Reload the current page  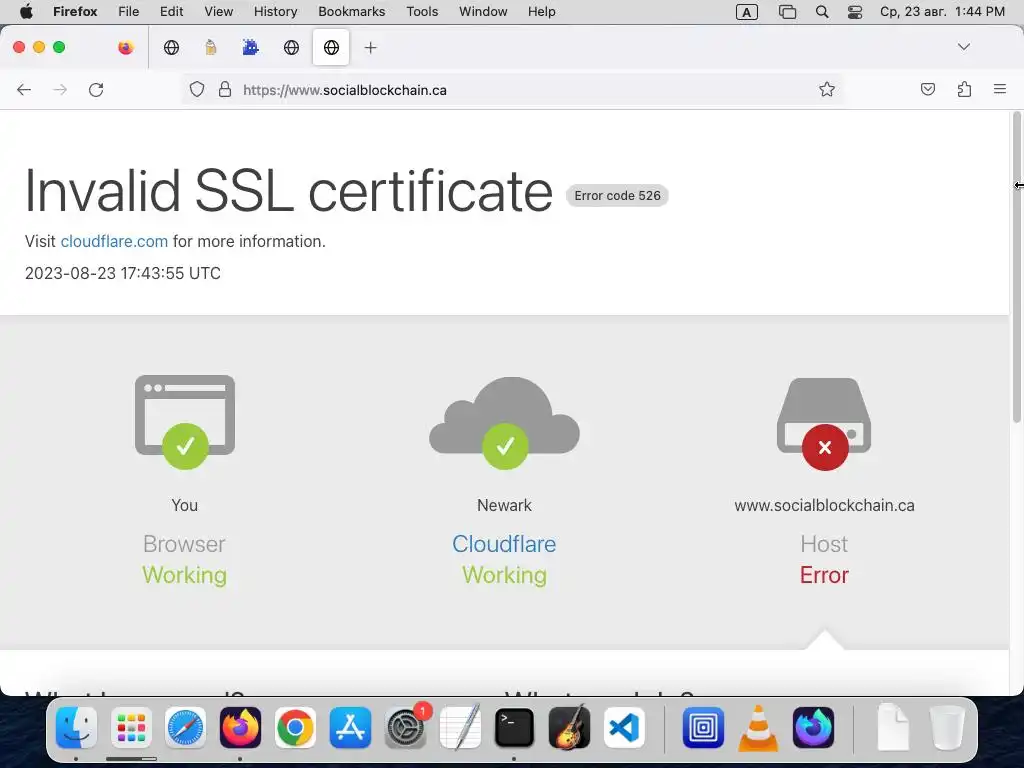[x=96, y=89]
